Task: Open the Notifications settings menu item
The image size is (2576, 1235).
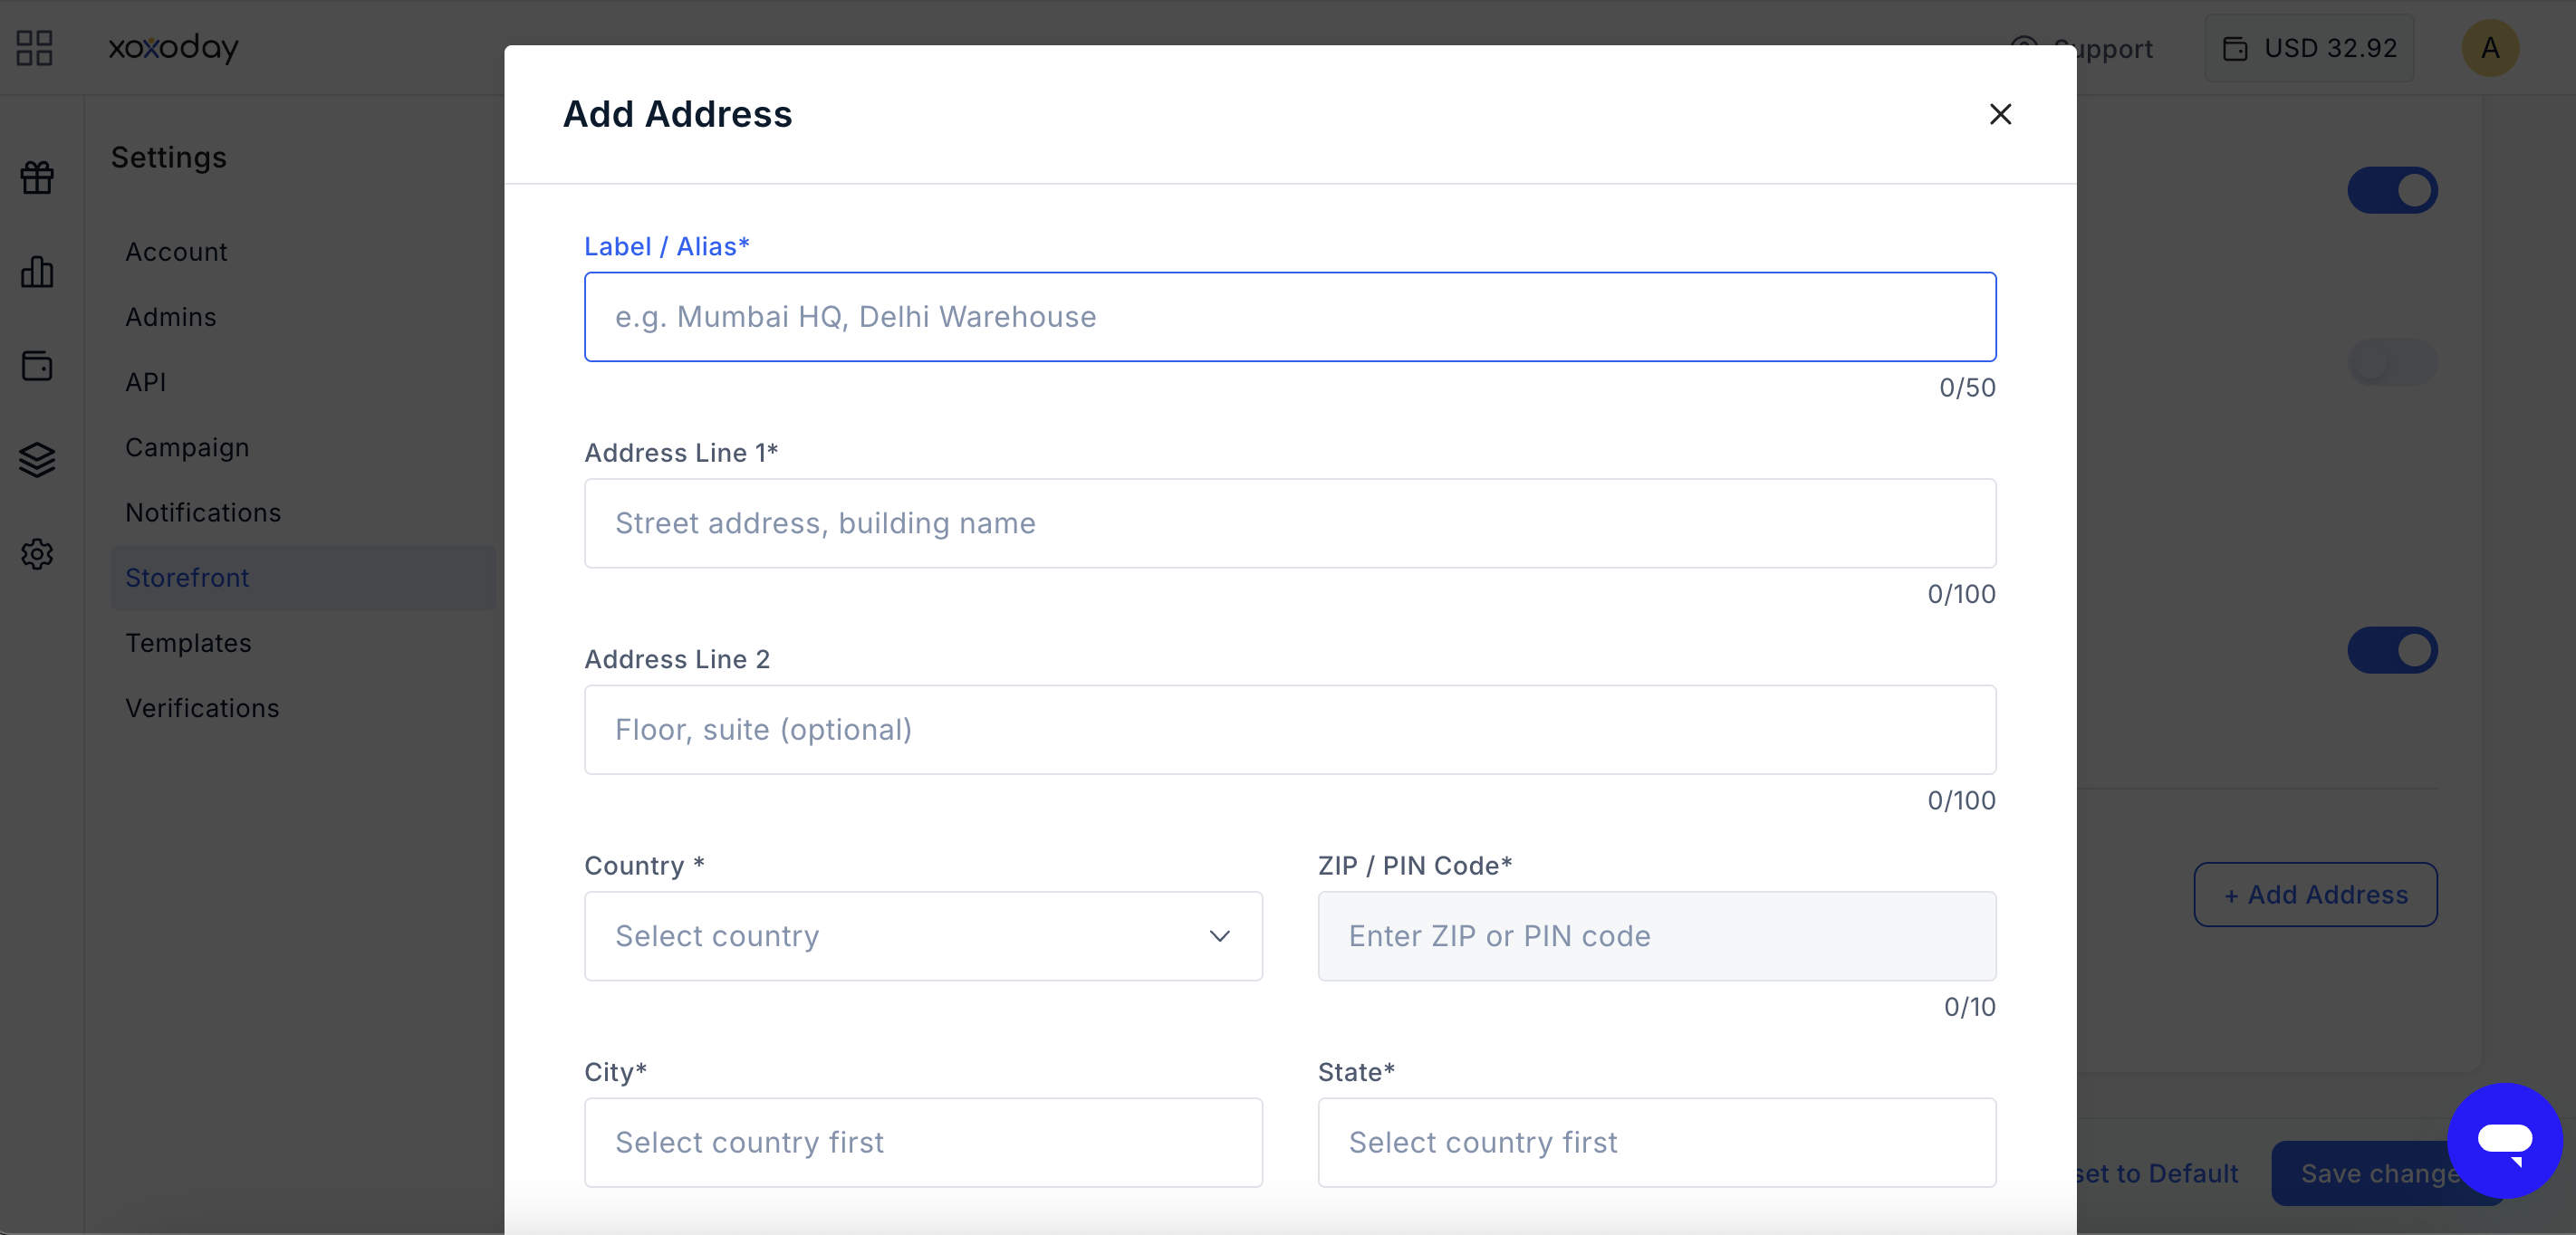Action: 203,513
